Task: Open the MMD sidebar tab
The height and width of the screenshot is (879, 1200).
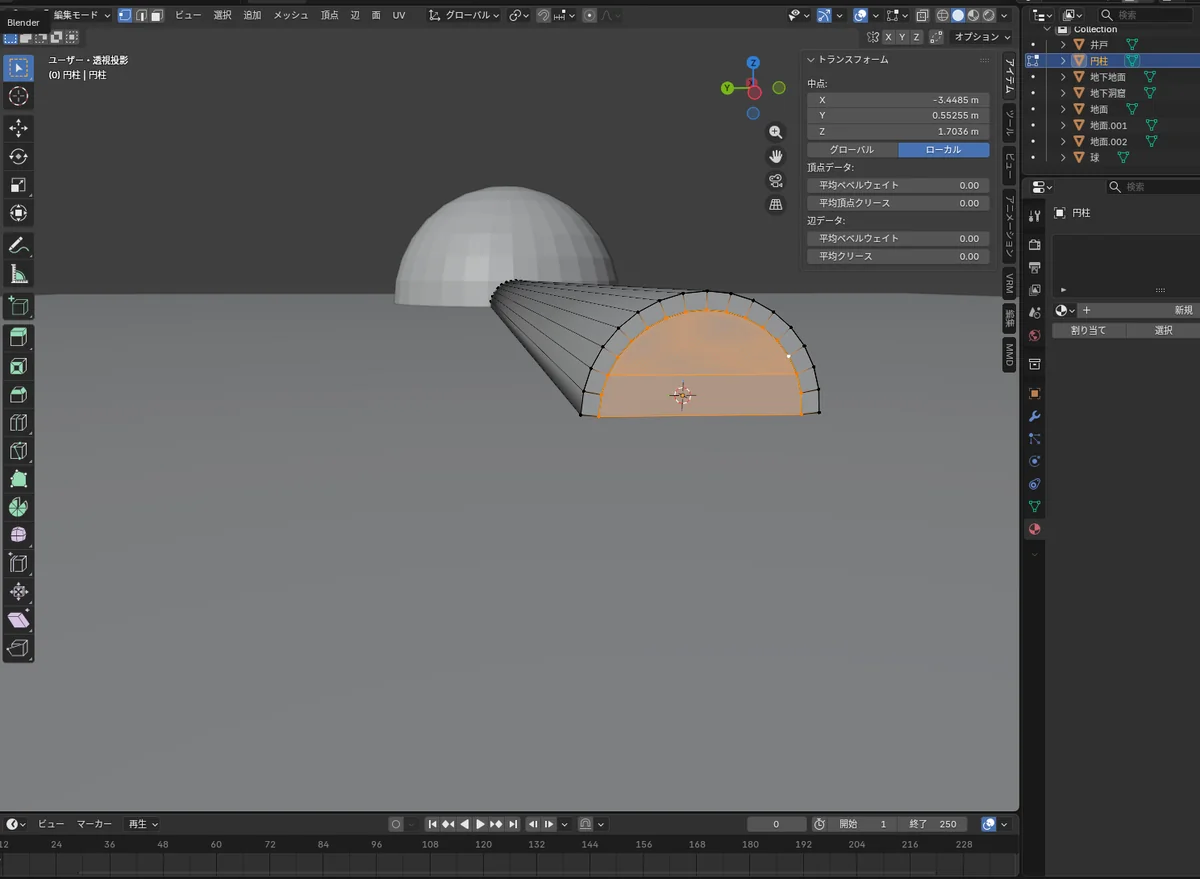Action: (1009, 354)
